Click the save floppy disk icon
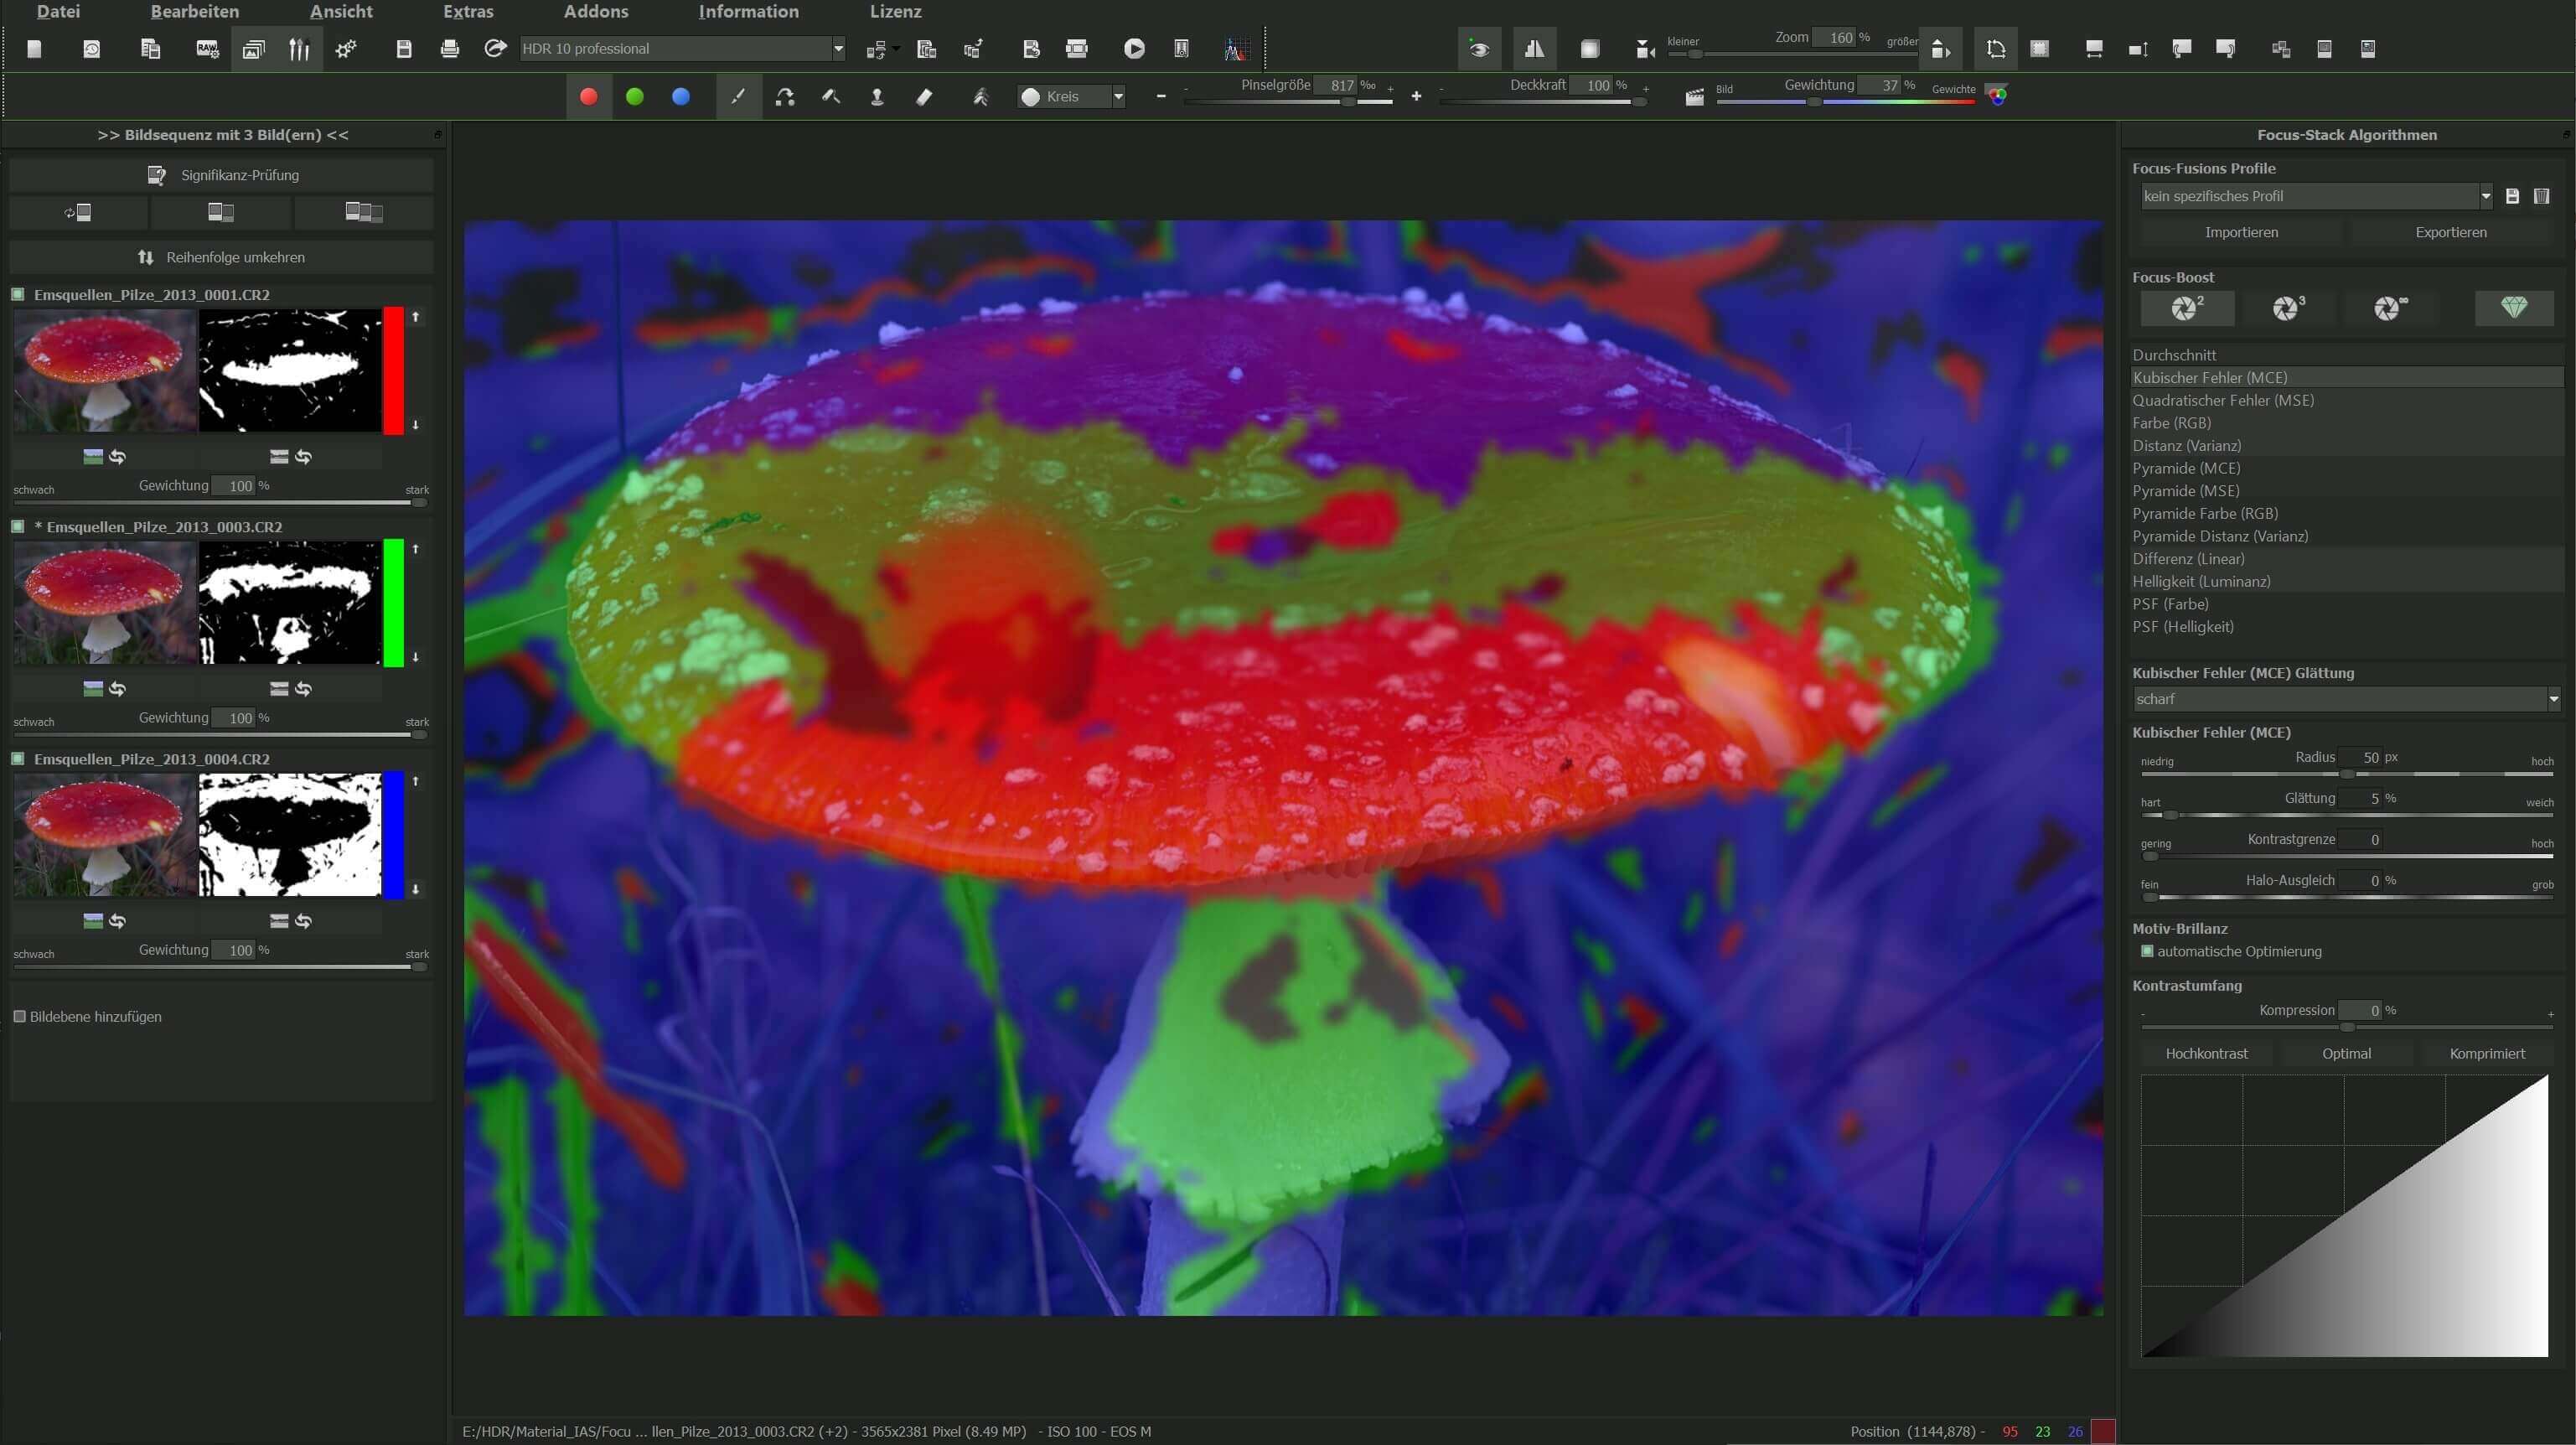Viewport: 2576px width, 1445px height. (404, 49)
